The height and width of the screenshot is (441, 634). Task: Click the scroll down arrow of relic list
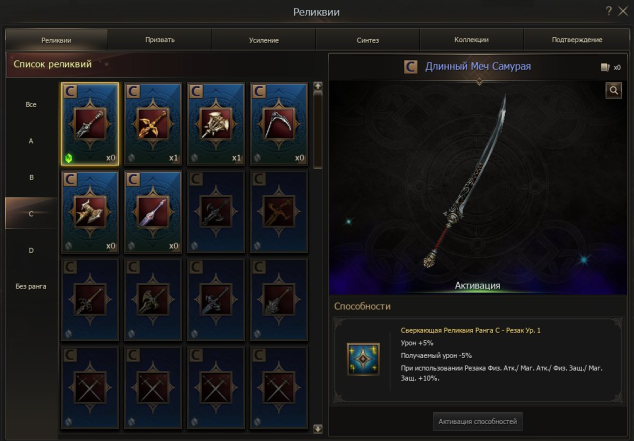coord(318,428)
